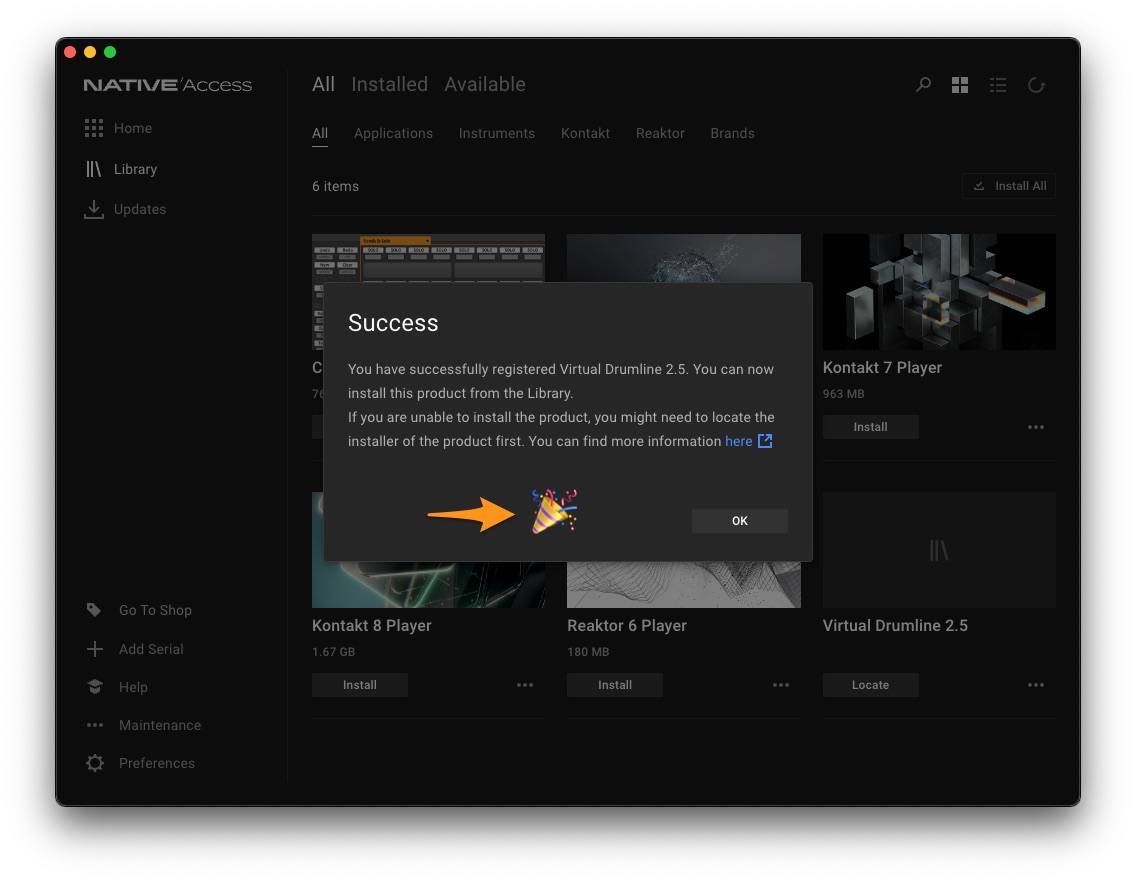Click the Reaktor 6 Player title
Viewport: 1136px width, 880px height.
point(627,625)
